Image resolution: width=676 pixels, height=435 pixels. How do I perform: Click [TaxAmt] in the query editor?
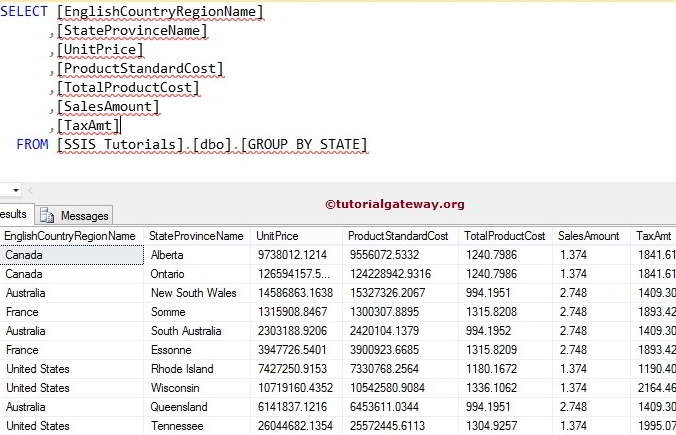click(x=88, y=125)
